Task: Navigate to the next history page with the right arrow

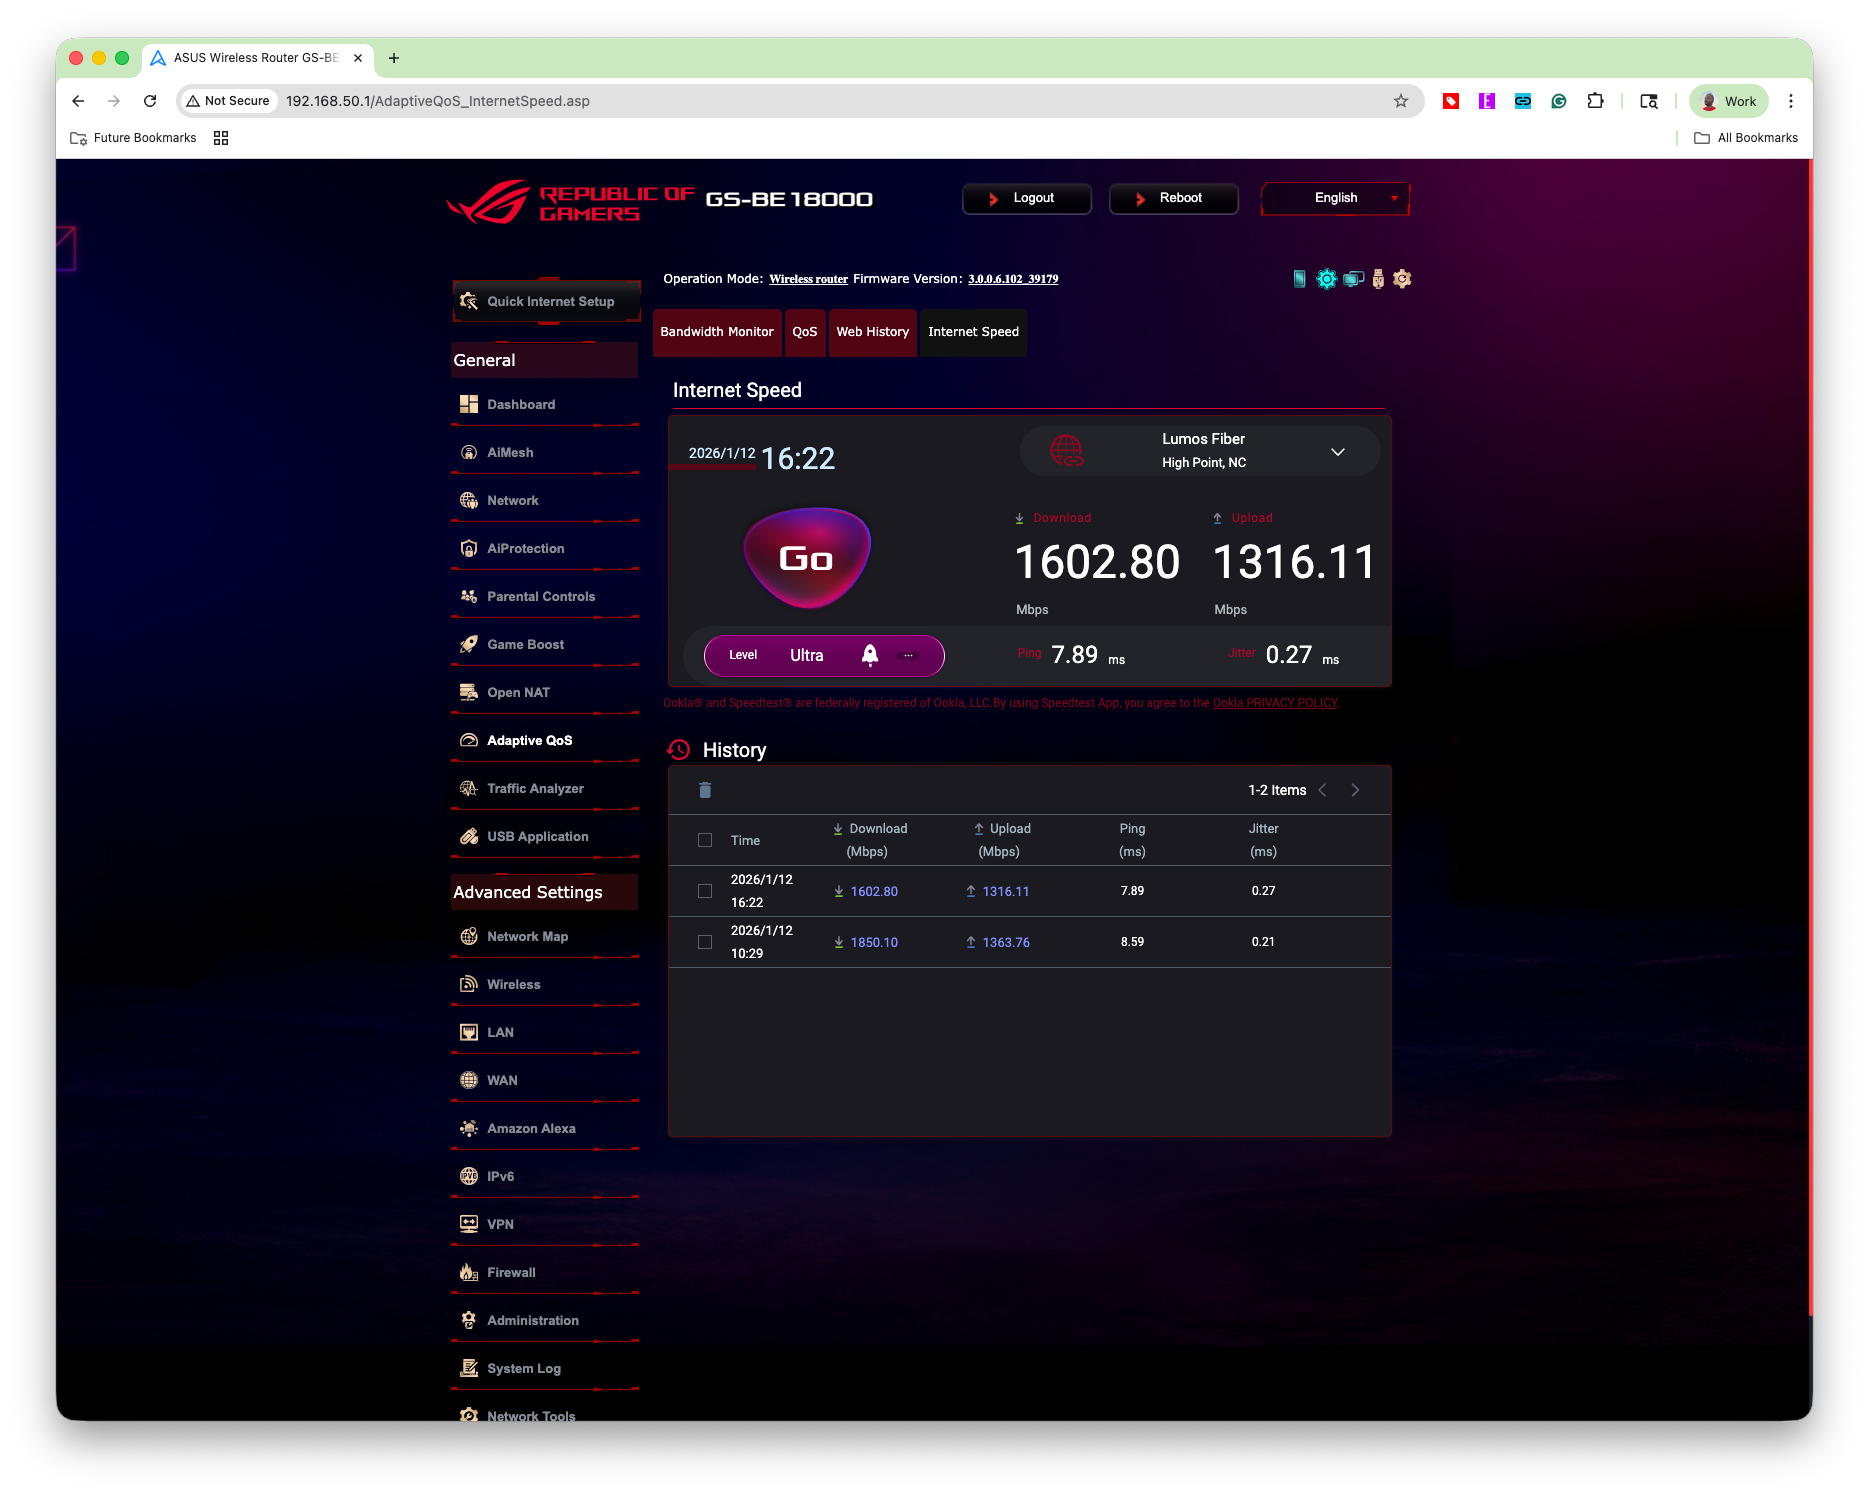Action: tap(1355, 790)
